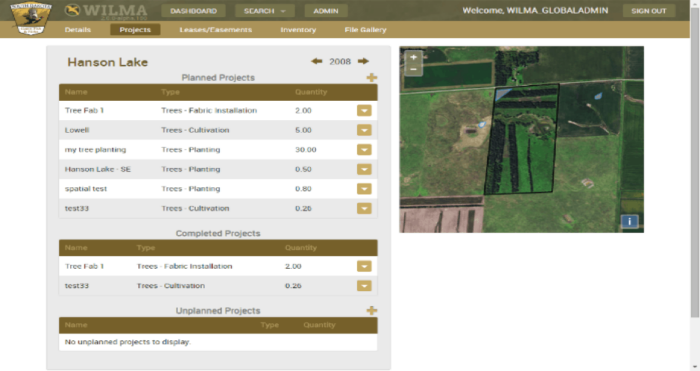Image resolution: width=700 pixels, height=371 pixels.
Task: Go to the DASHBOARD
Action: click(193, 11)
